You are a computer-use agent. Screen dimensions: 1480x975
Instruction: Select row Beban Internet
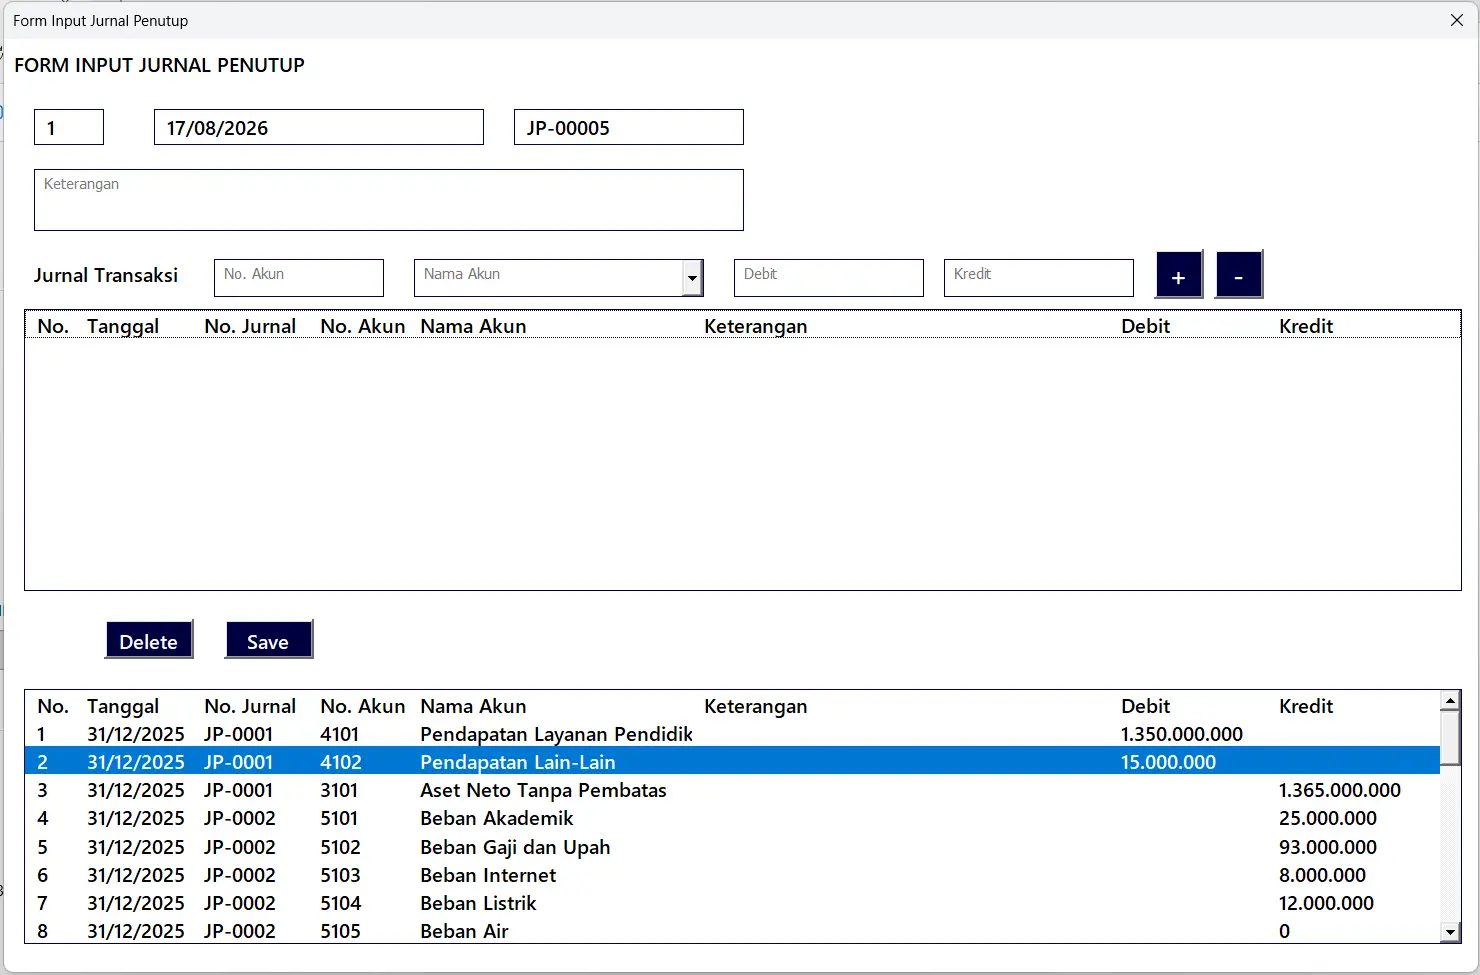[732, 875]
